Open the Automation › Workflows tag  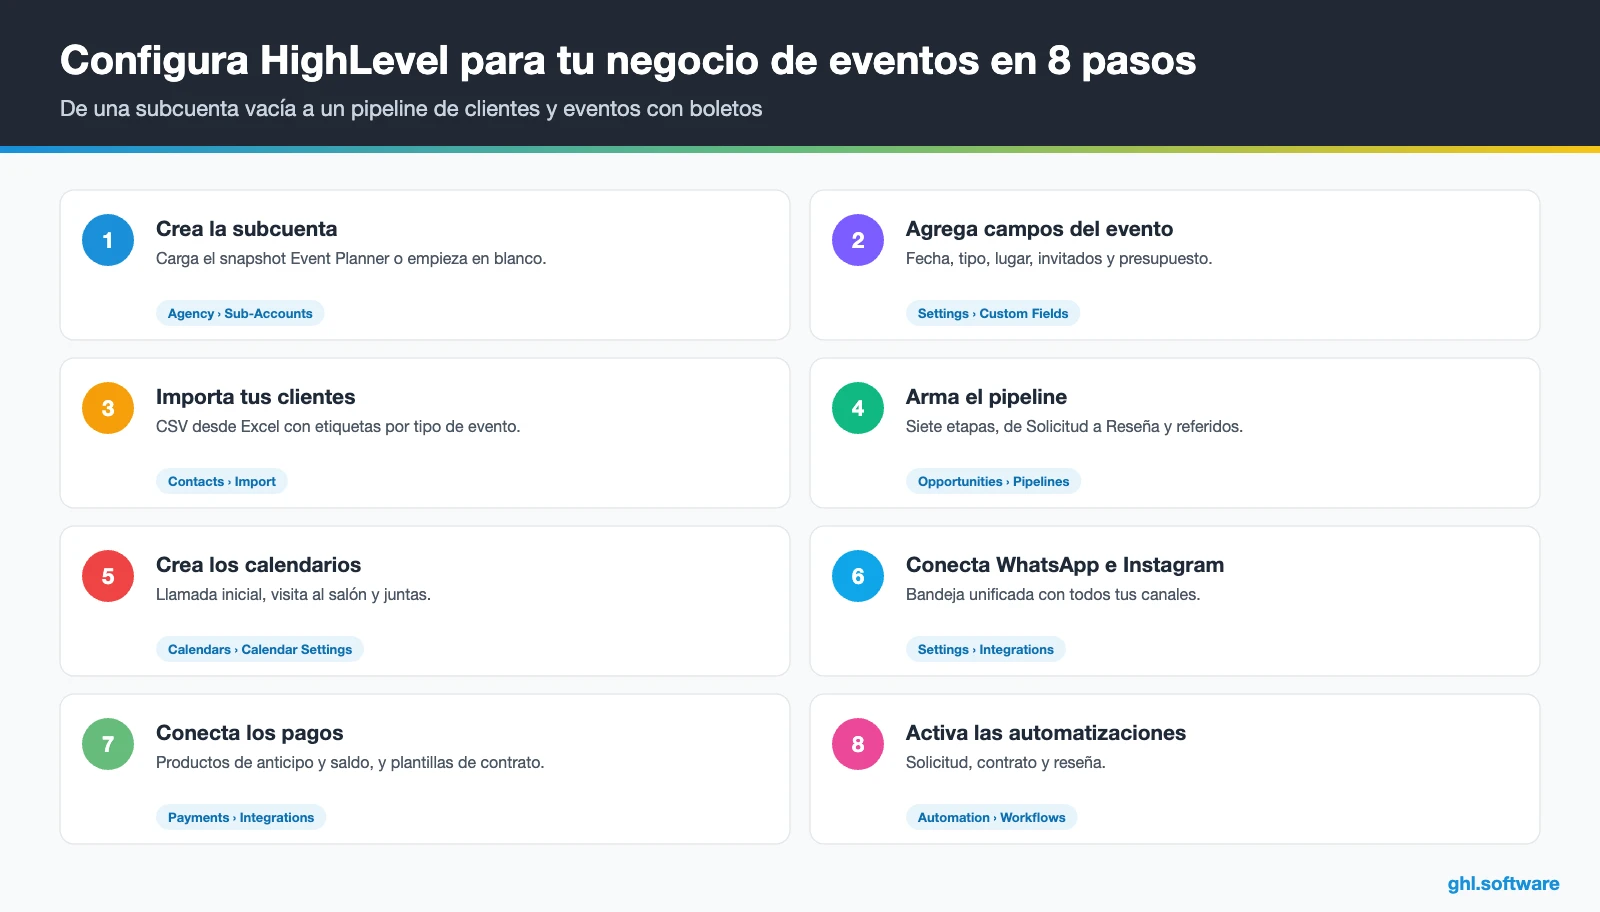(992, 817)
